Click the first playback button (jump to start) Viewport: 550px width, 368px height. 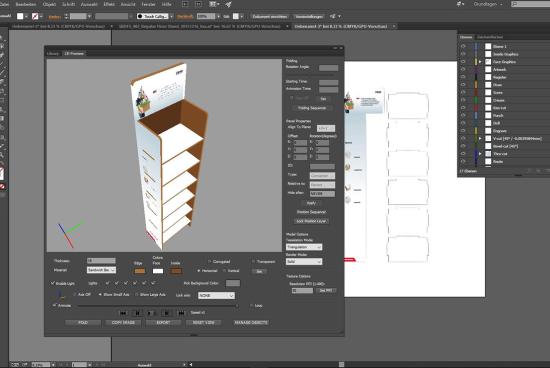[x=123, y=313]
